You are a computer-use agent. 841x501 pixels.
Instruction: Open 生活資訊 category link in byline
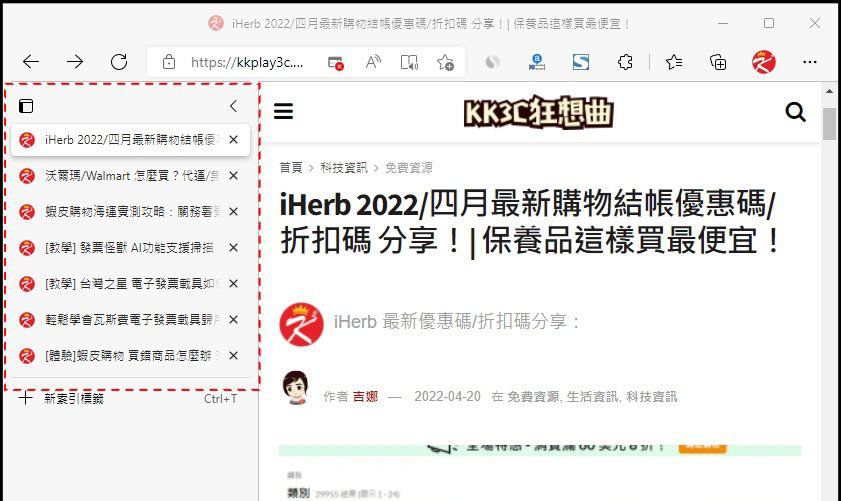tap(592, 397)
